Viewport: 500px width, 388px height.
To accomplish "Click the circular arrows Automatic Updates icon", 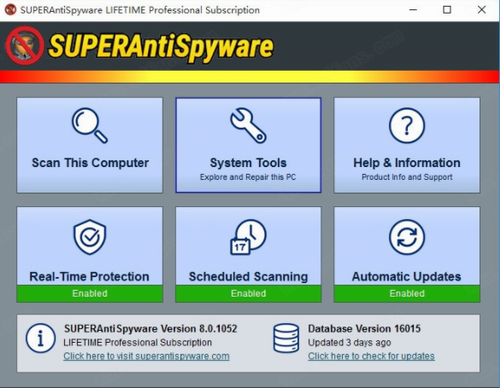I will (407, 237).
